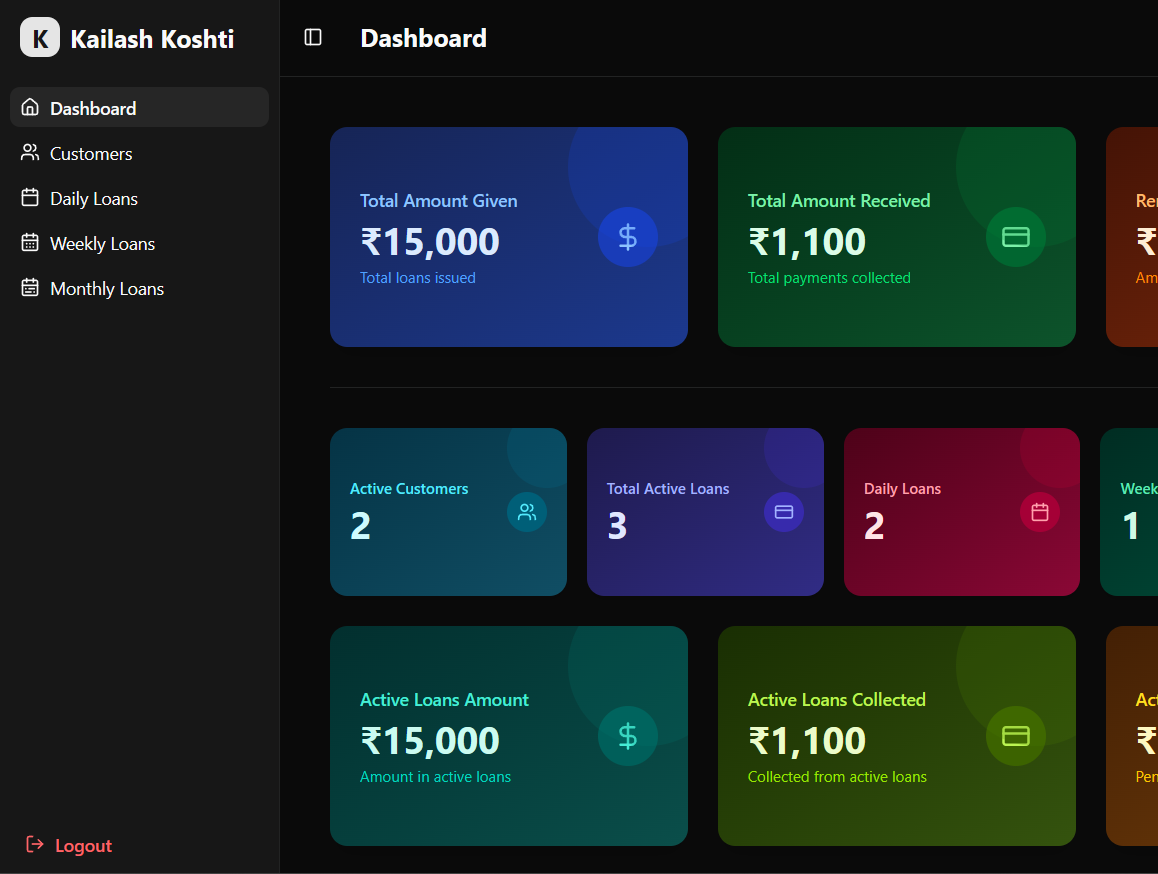
Task: Click 'Amount in active loans' text
Action: [436, 776]
